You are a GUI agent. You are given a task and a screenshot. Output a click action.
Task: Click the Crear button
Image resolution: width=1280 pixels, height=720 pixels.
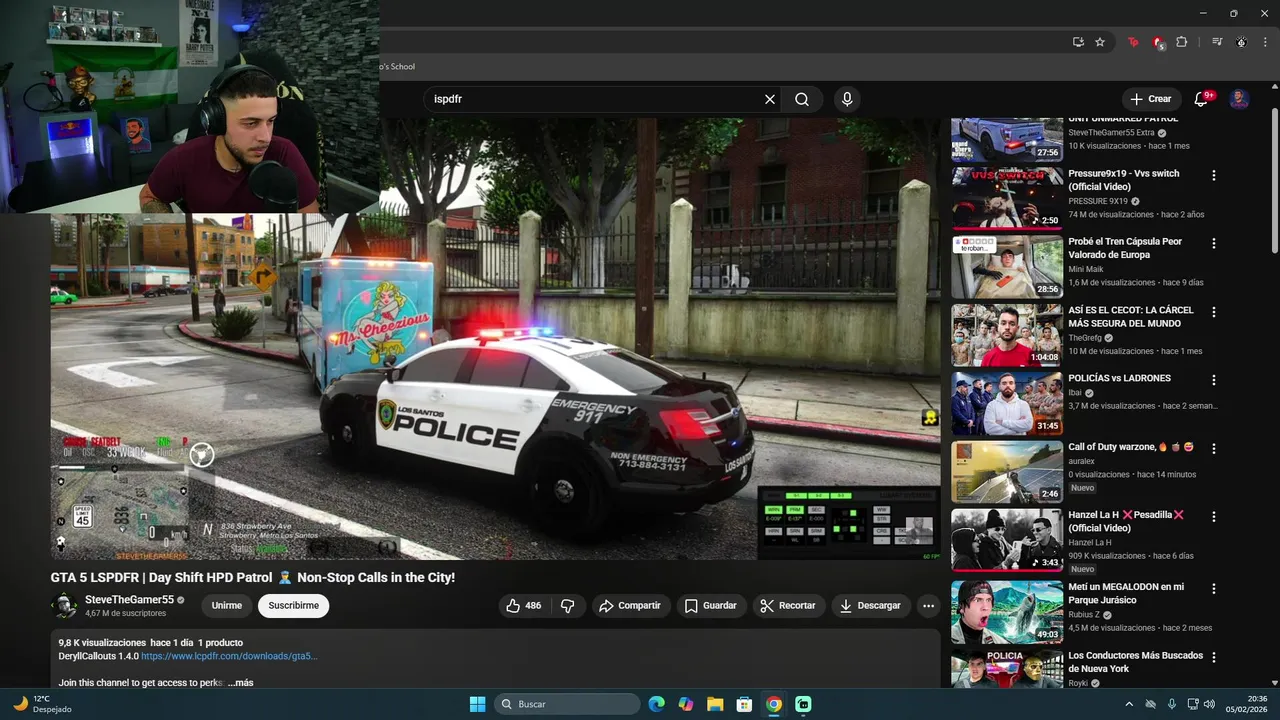(1151, 99)
